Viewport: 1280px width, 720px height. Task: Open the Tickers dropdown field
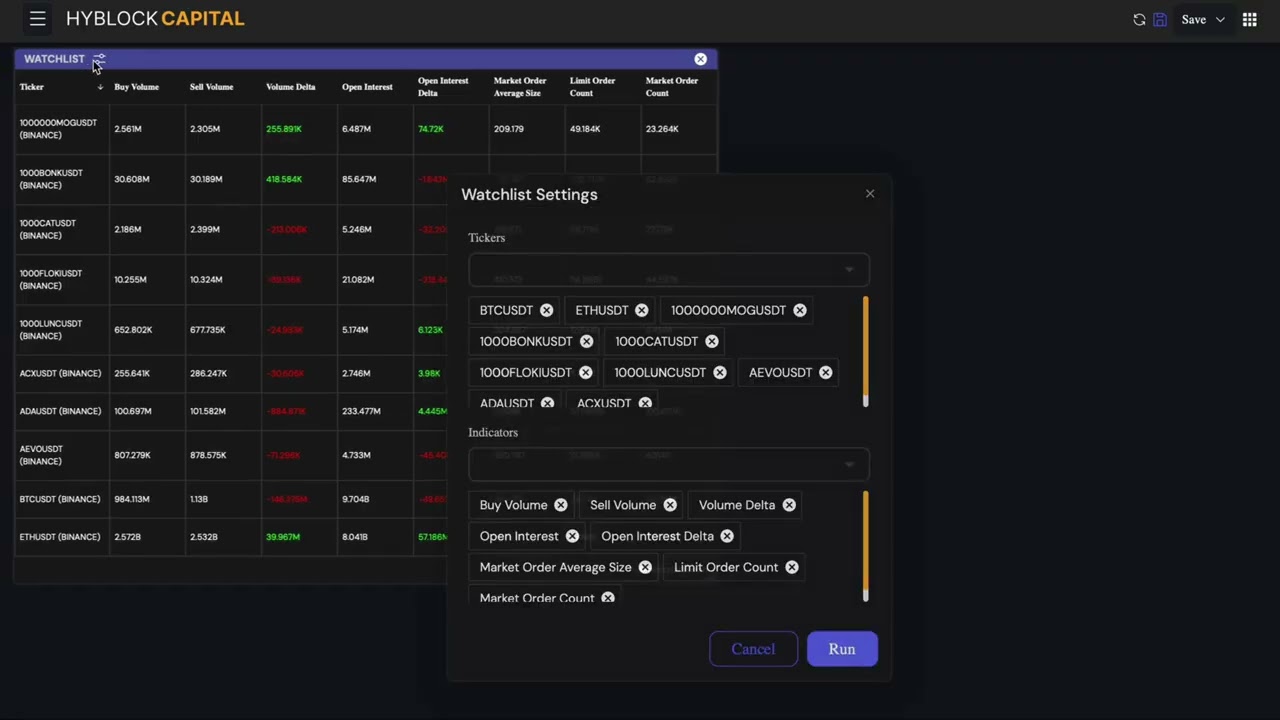[x=669, y=269]
